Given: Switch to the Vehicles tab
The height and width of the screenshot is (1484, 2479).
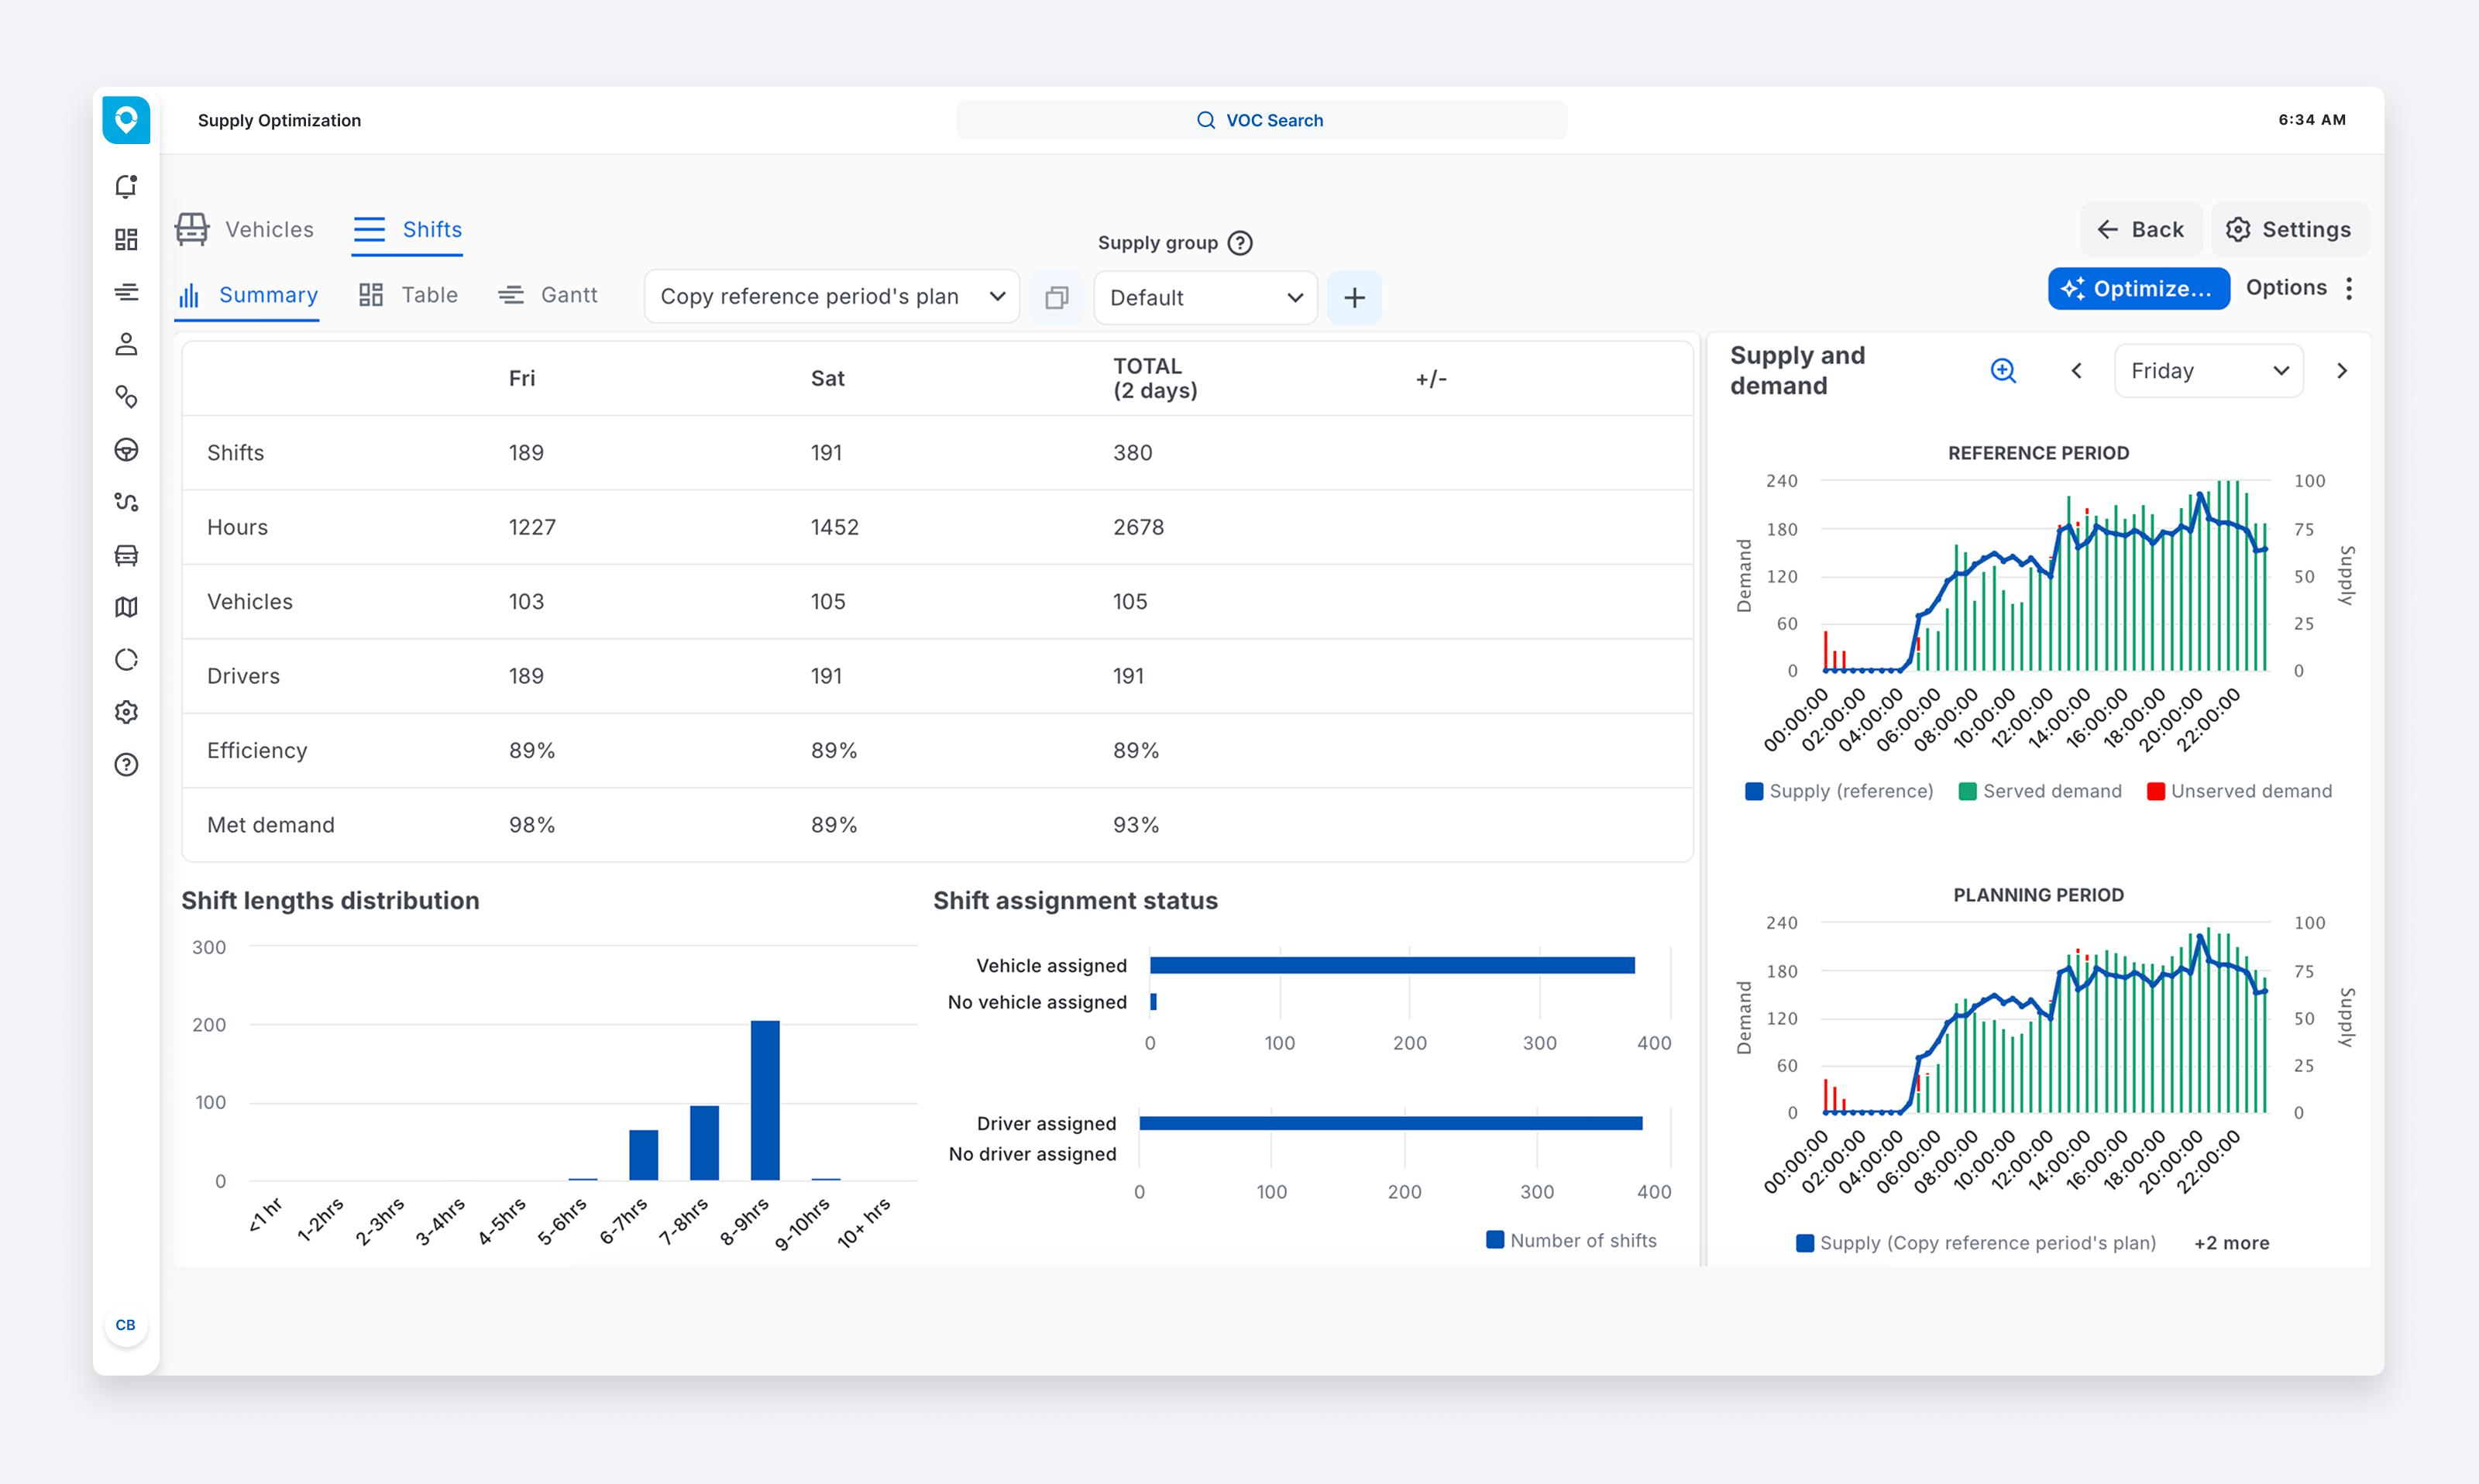Looking at the screenshot, I should [245, 230].
